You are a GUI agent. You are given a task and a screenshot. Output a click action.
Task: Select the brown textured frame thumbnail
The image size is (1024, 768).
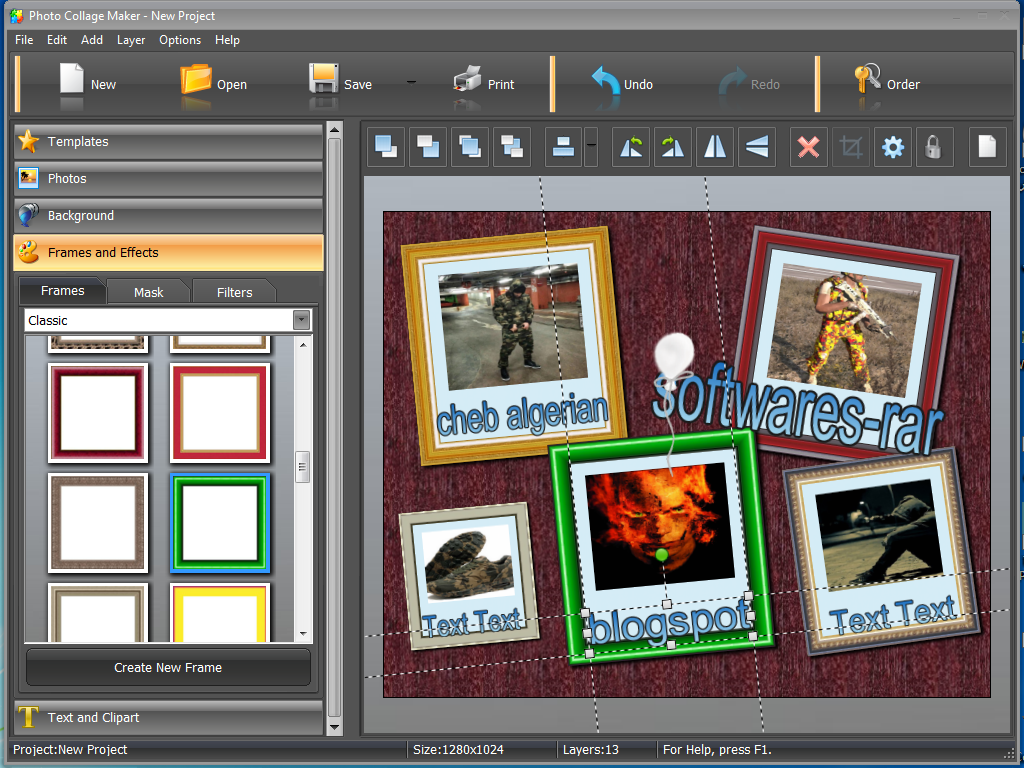98,523
